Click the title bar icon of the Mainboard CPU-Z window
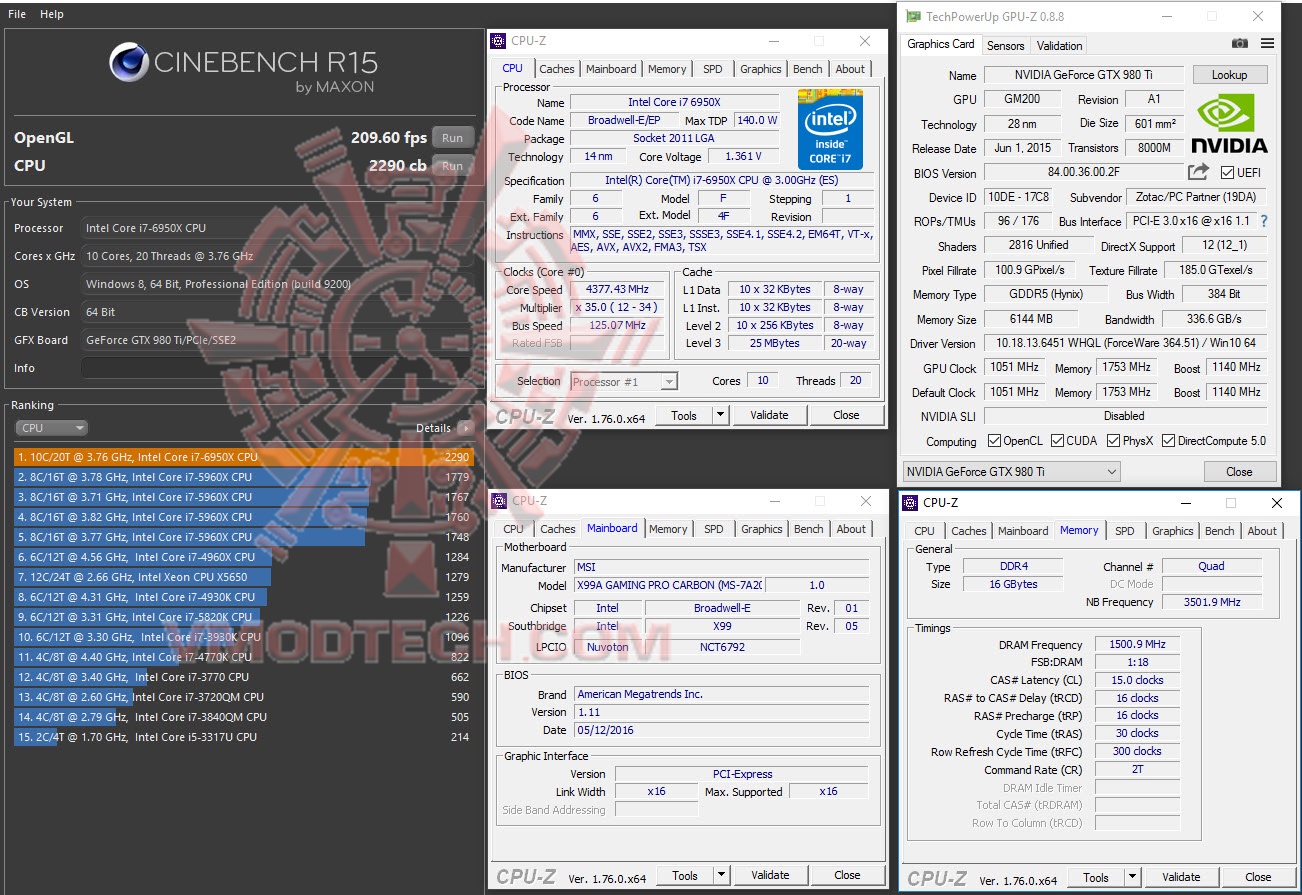 pos(500,501)
